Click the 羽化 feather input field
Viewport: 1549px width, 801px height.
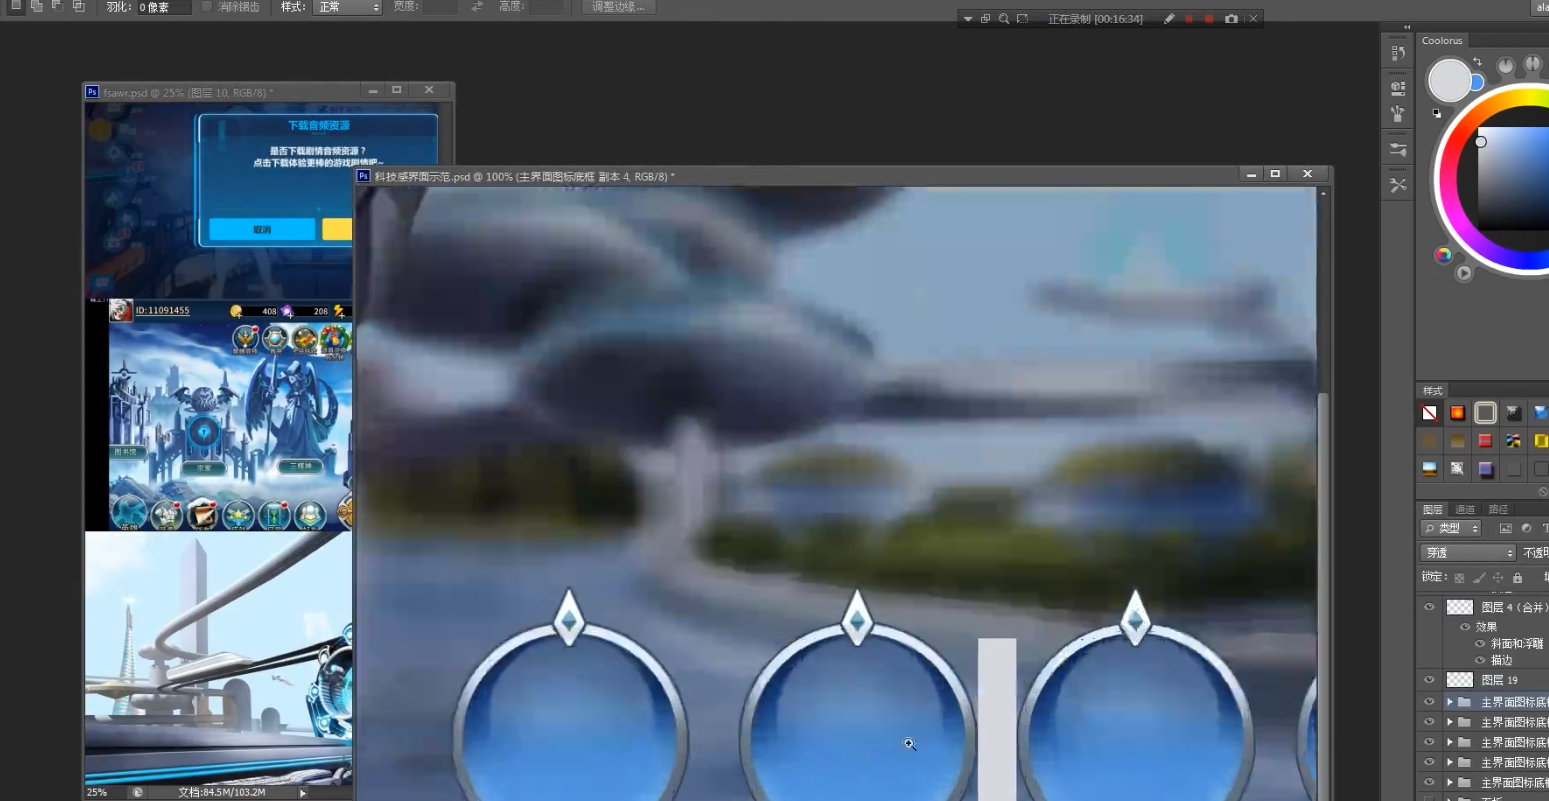pos(163,7)
